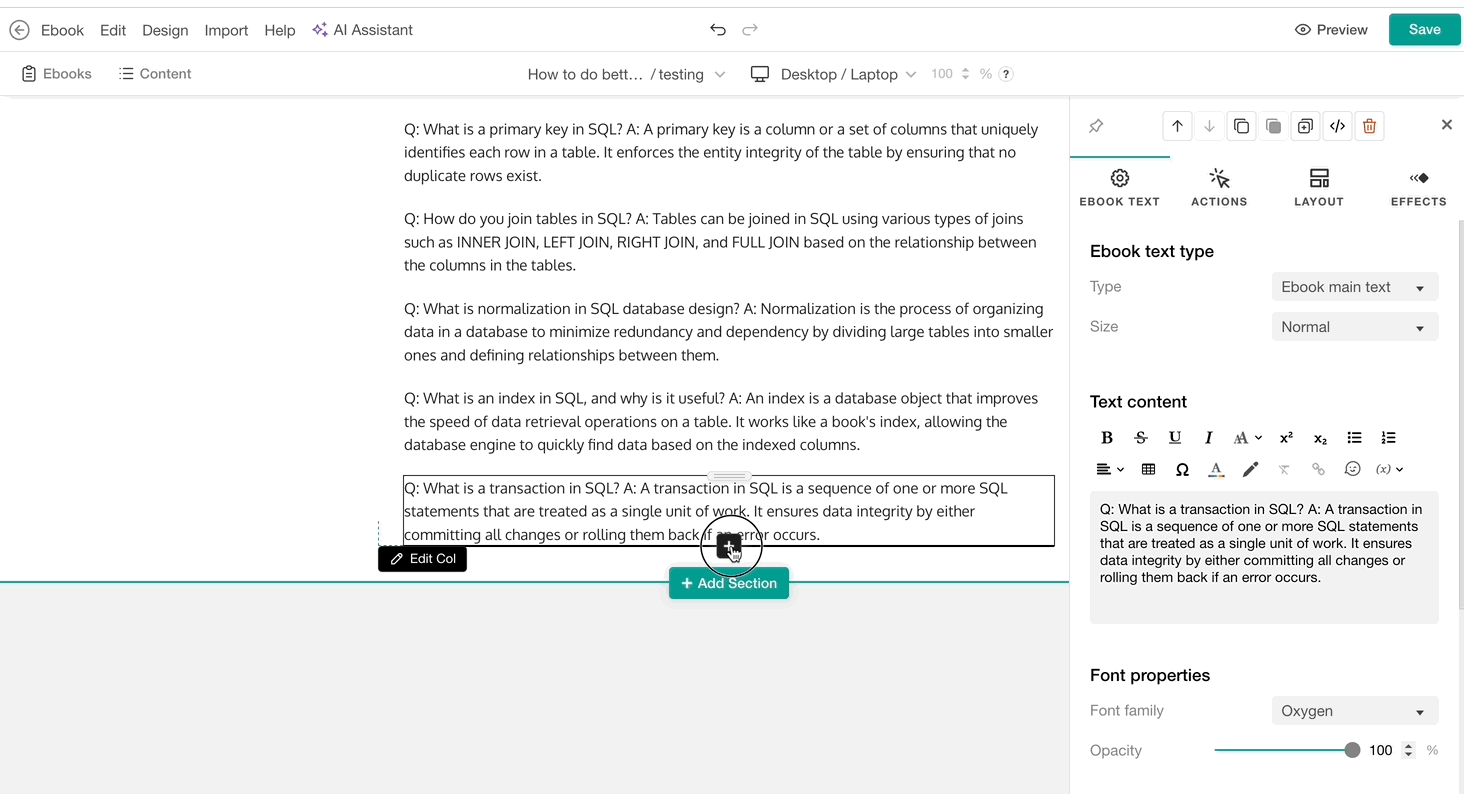Clear text formatting icon
The width and height of the screenshot is (1464, 794).
pyautogui.click(x=1284, y=469)
